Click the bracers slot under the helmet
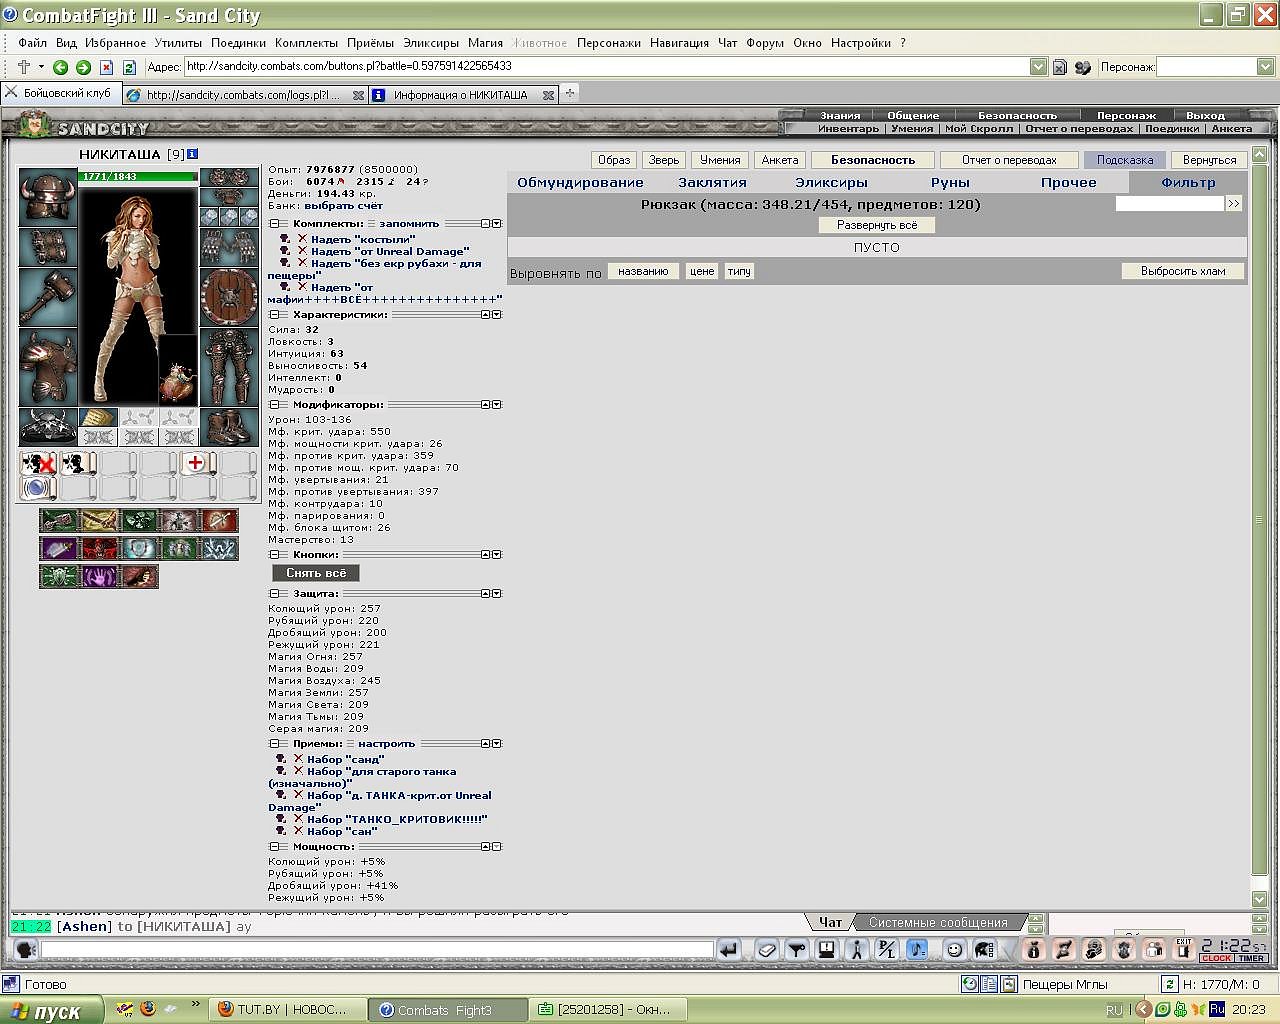 pos(47,247)
